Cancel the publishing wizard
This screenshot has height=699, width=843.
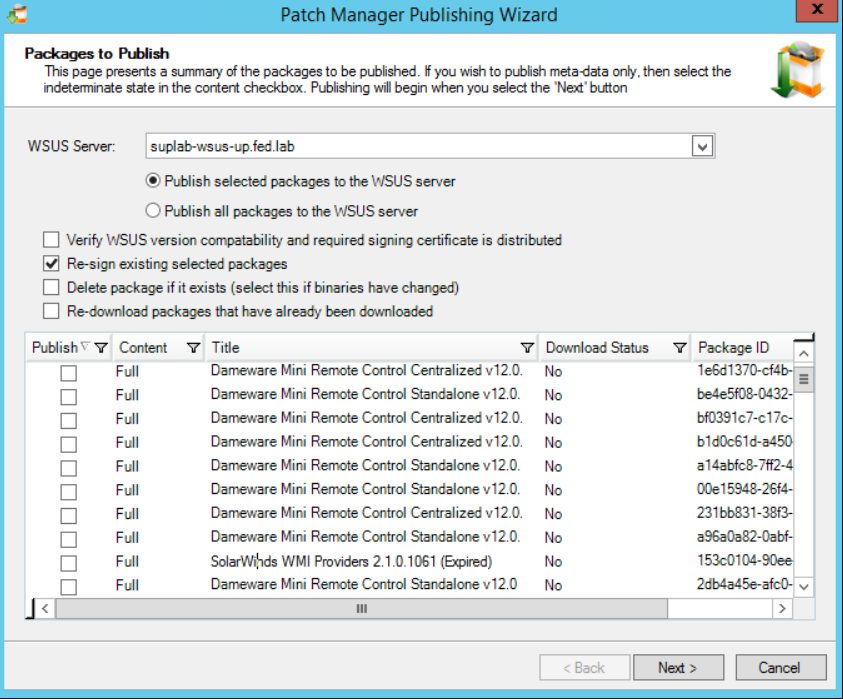tap(781, 667)
